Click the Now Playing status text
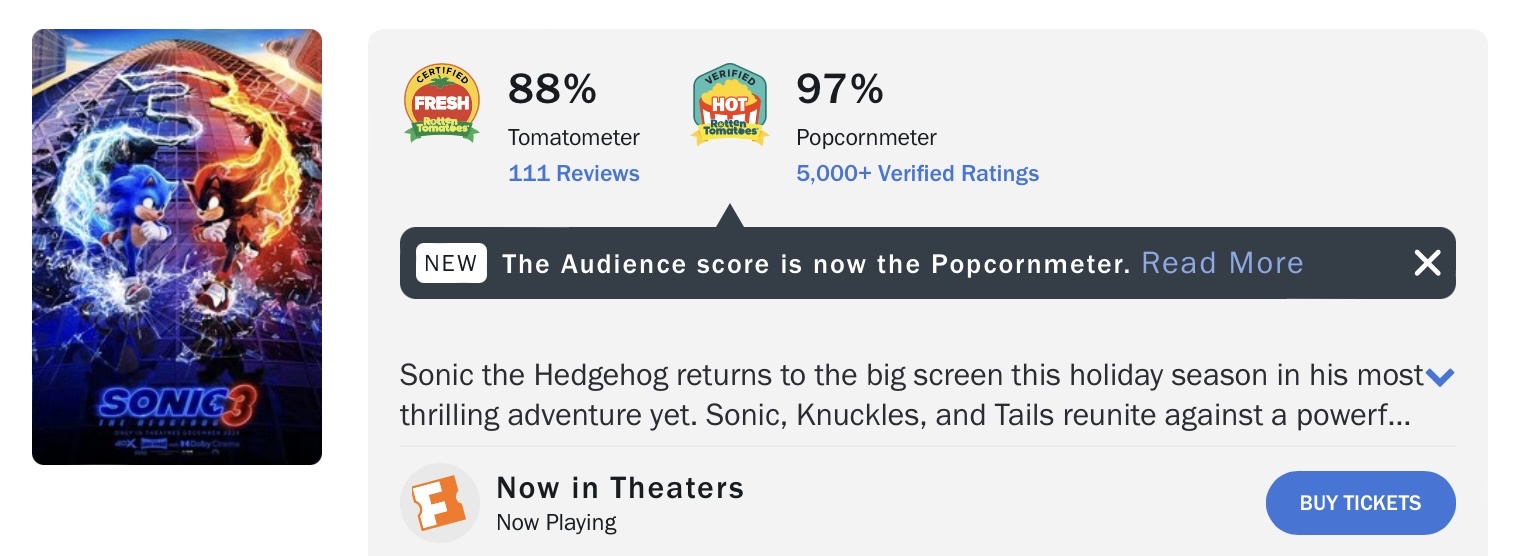The width and height of the screenshot is (1516, 556). tap(556, 522)
